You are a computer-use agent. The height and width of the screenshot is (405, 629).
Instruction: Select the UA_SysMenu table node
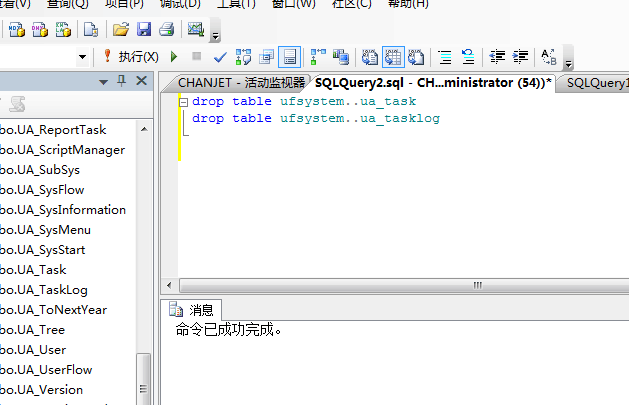click(45, 230)
